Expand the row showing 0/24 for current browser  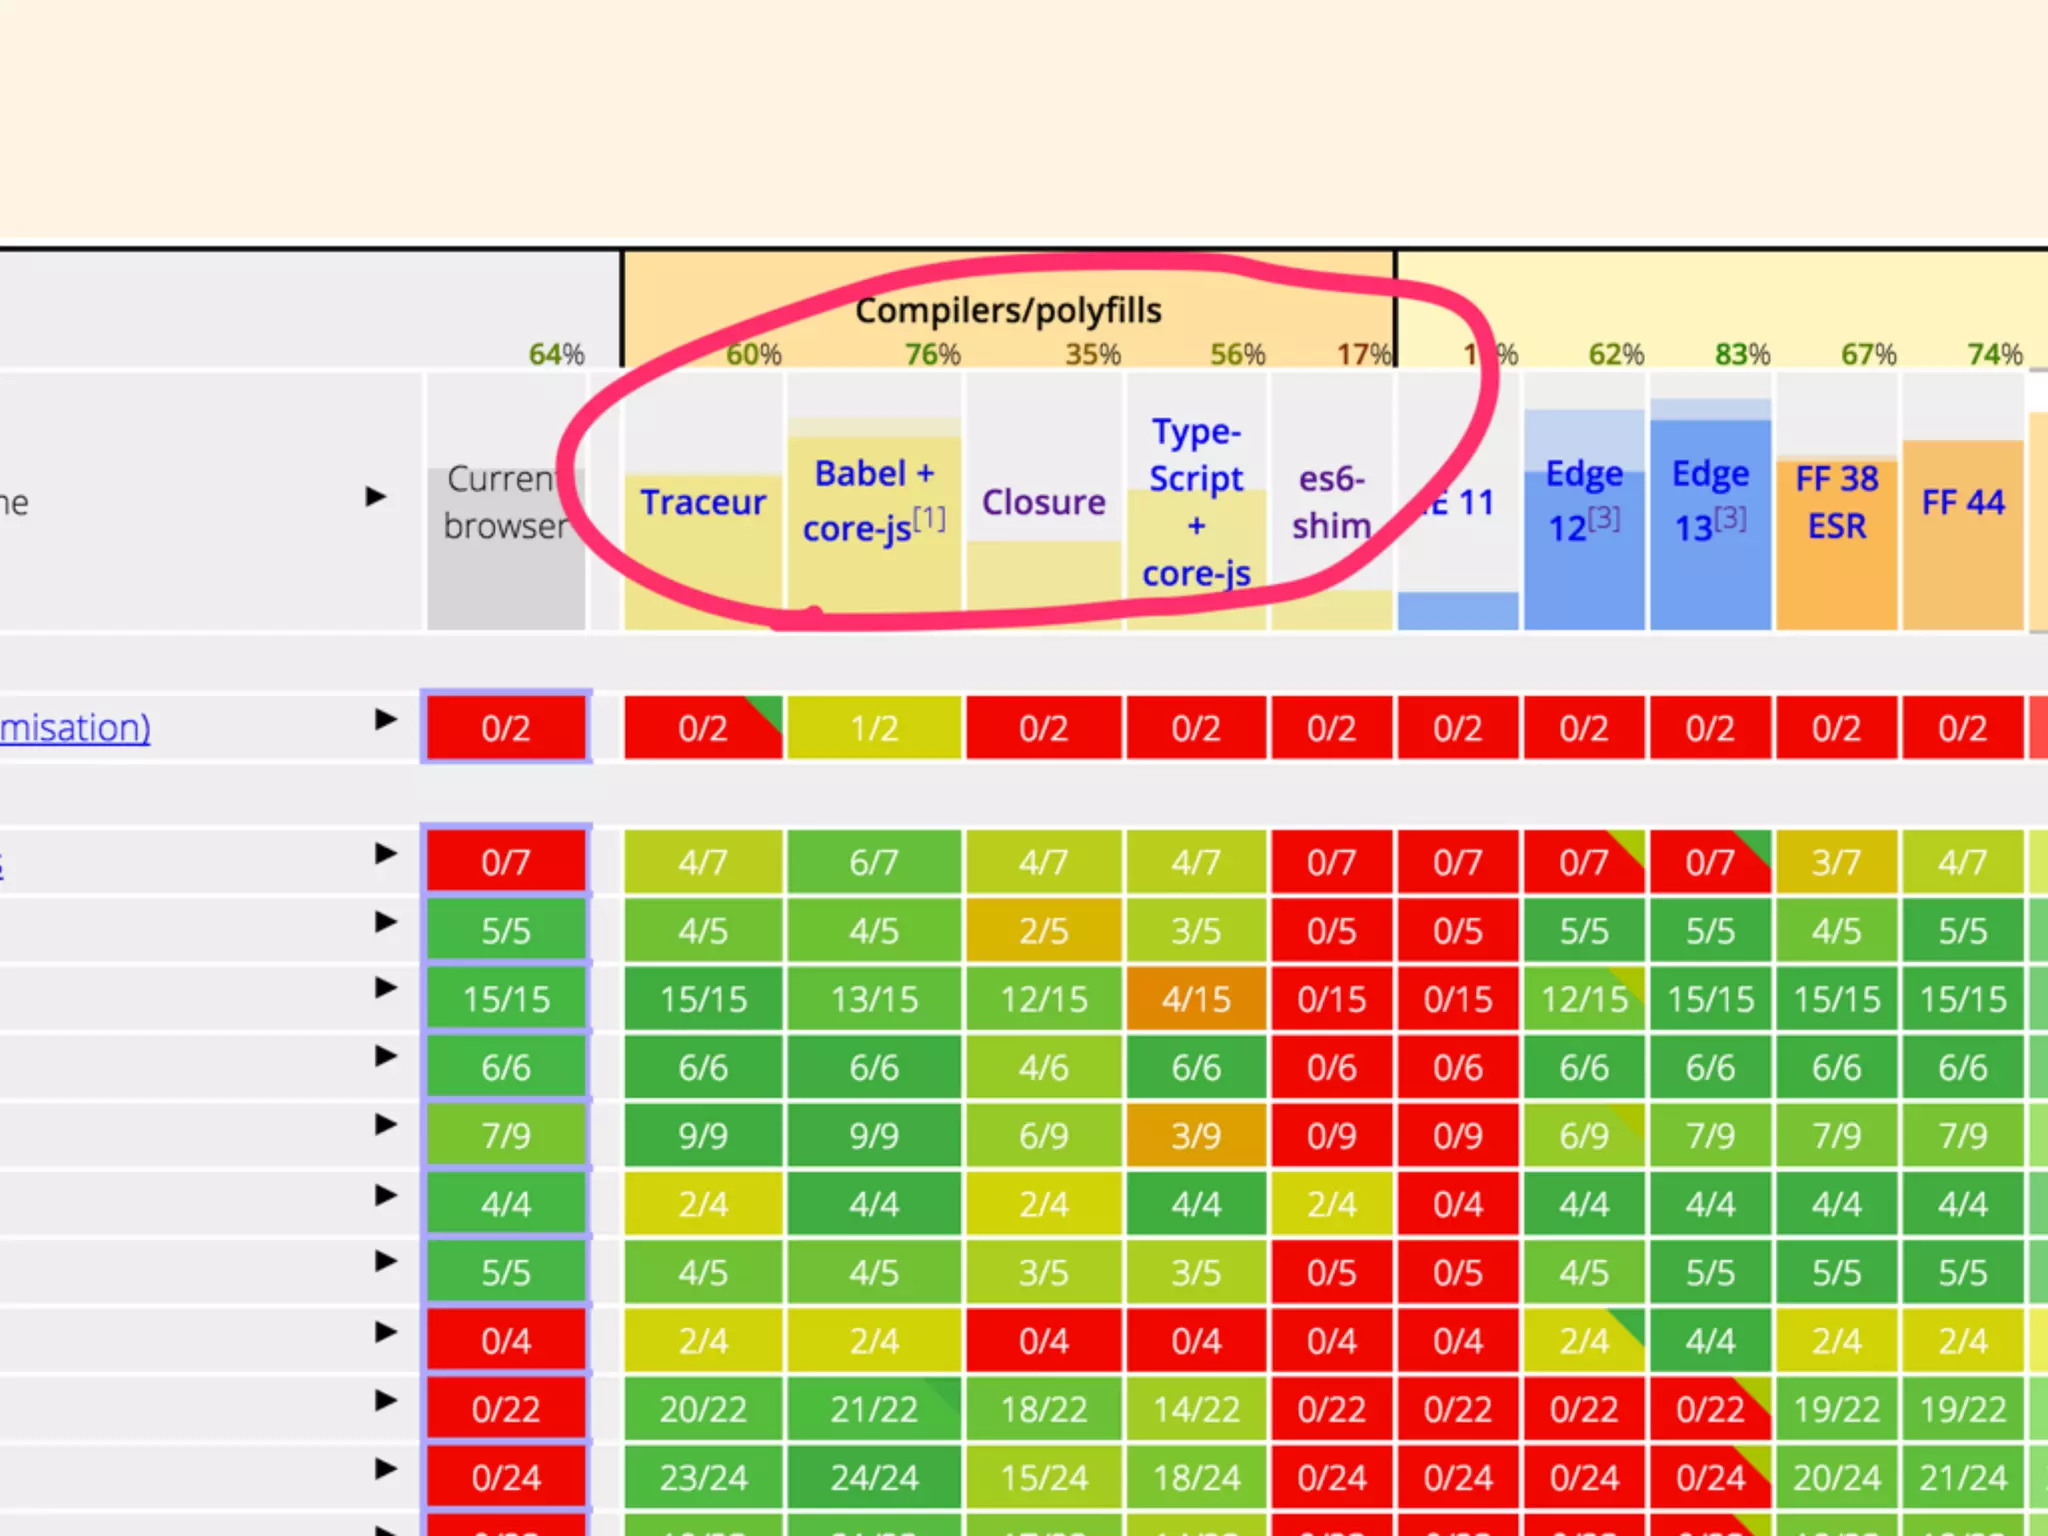click(x=386, y=1469)
